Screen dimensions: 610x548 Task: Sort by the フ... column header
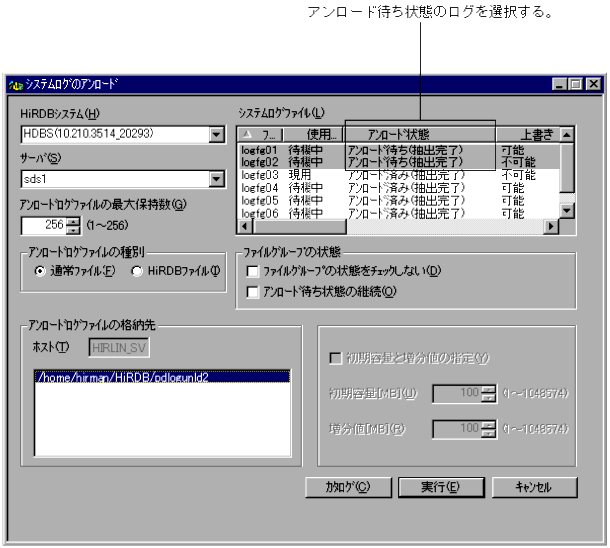click(260, 135)
